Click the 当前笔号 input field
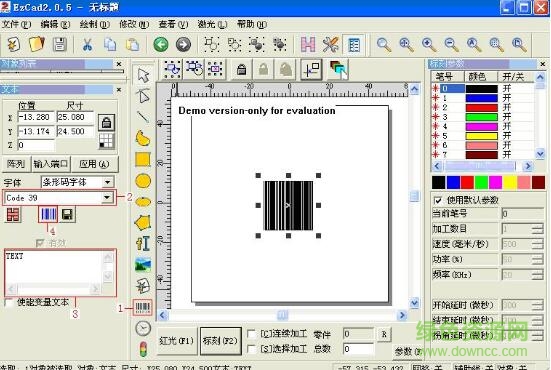This screenshot has height=370, width=551. coord(522,214)
